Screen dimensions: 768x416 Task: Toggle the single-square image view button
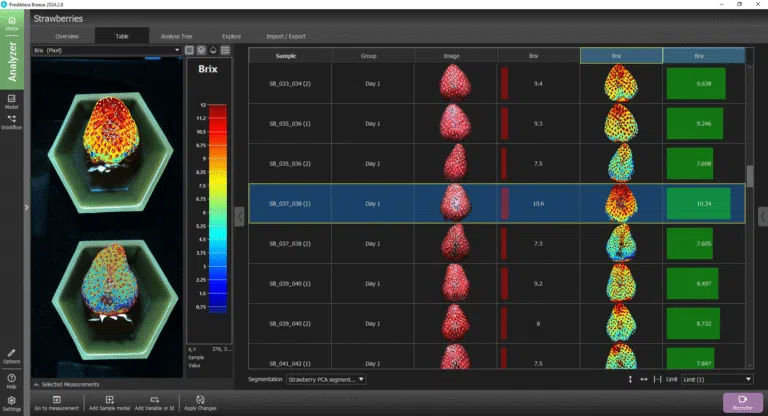click(189, 50)
